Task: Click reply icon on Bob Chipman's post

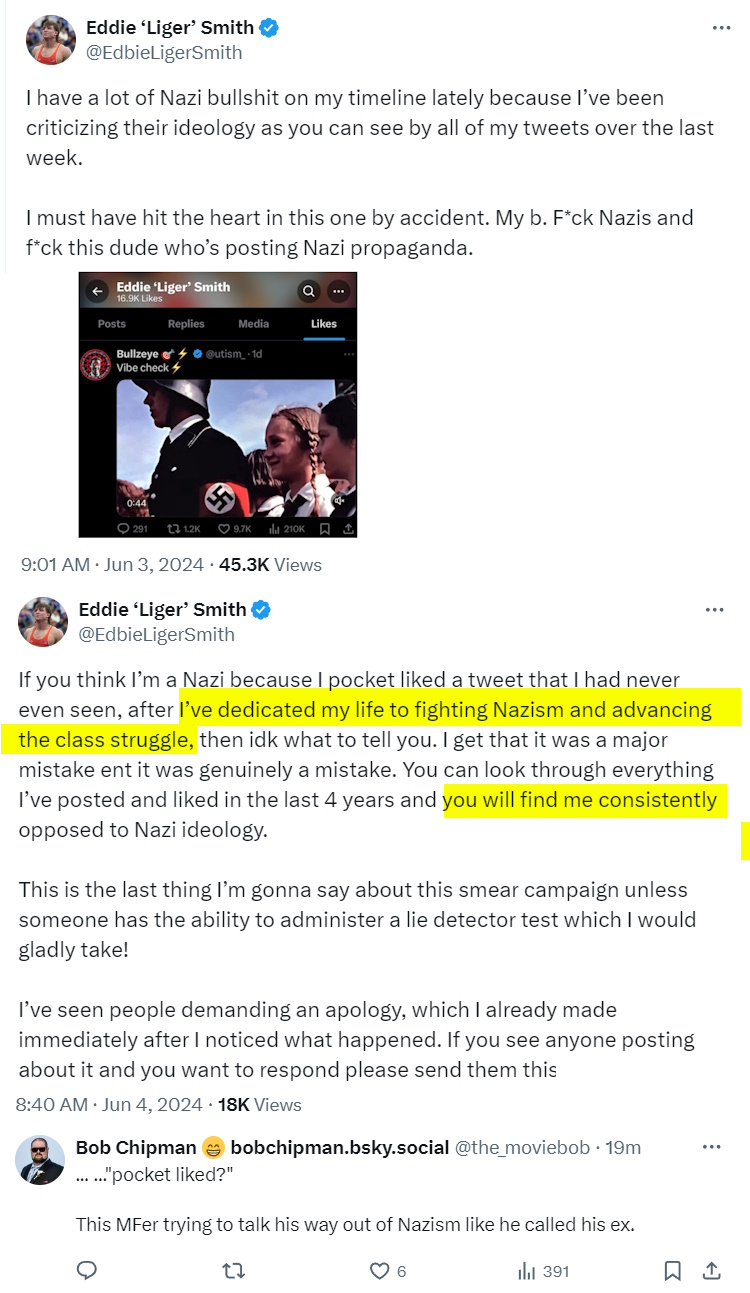Action: pos(87,1271)
